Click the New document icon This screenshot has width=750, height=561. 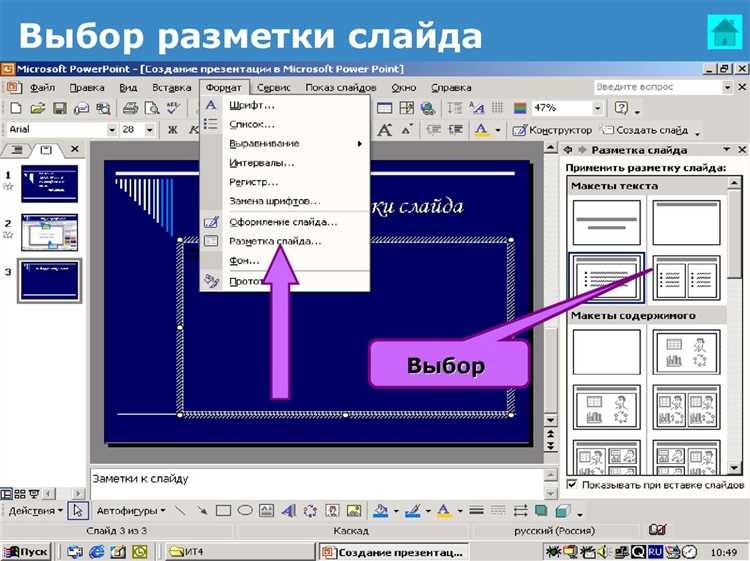16,108
